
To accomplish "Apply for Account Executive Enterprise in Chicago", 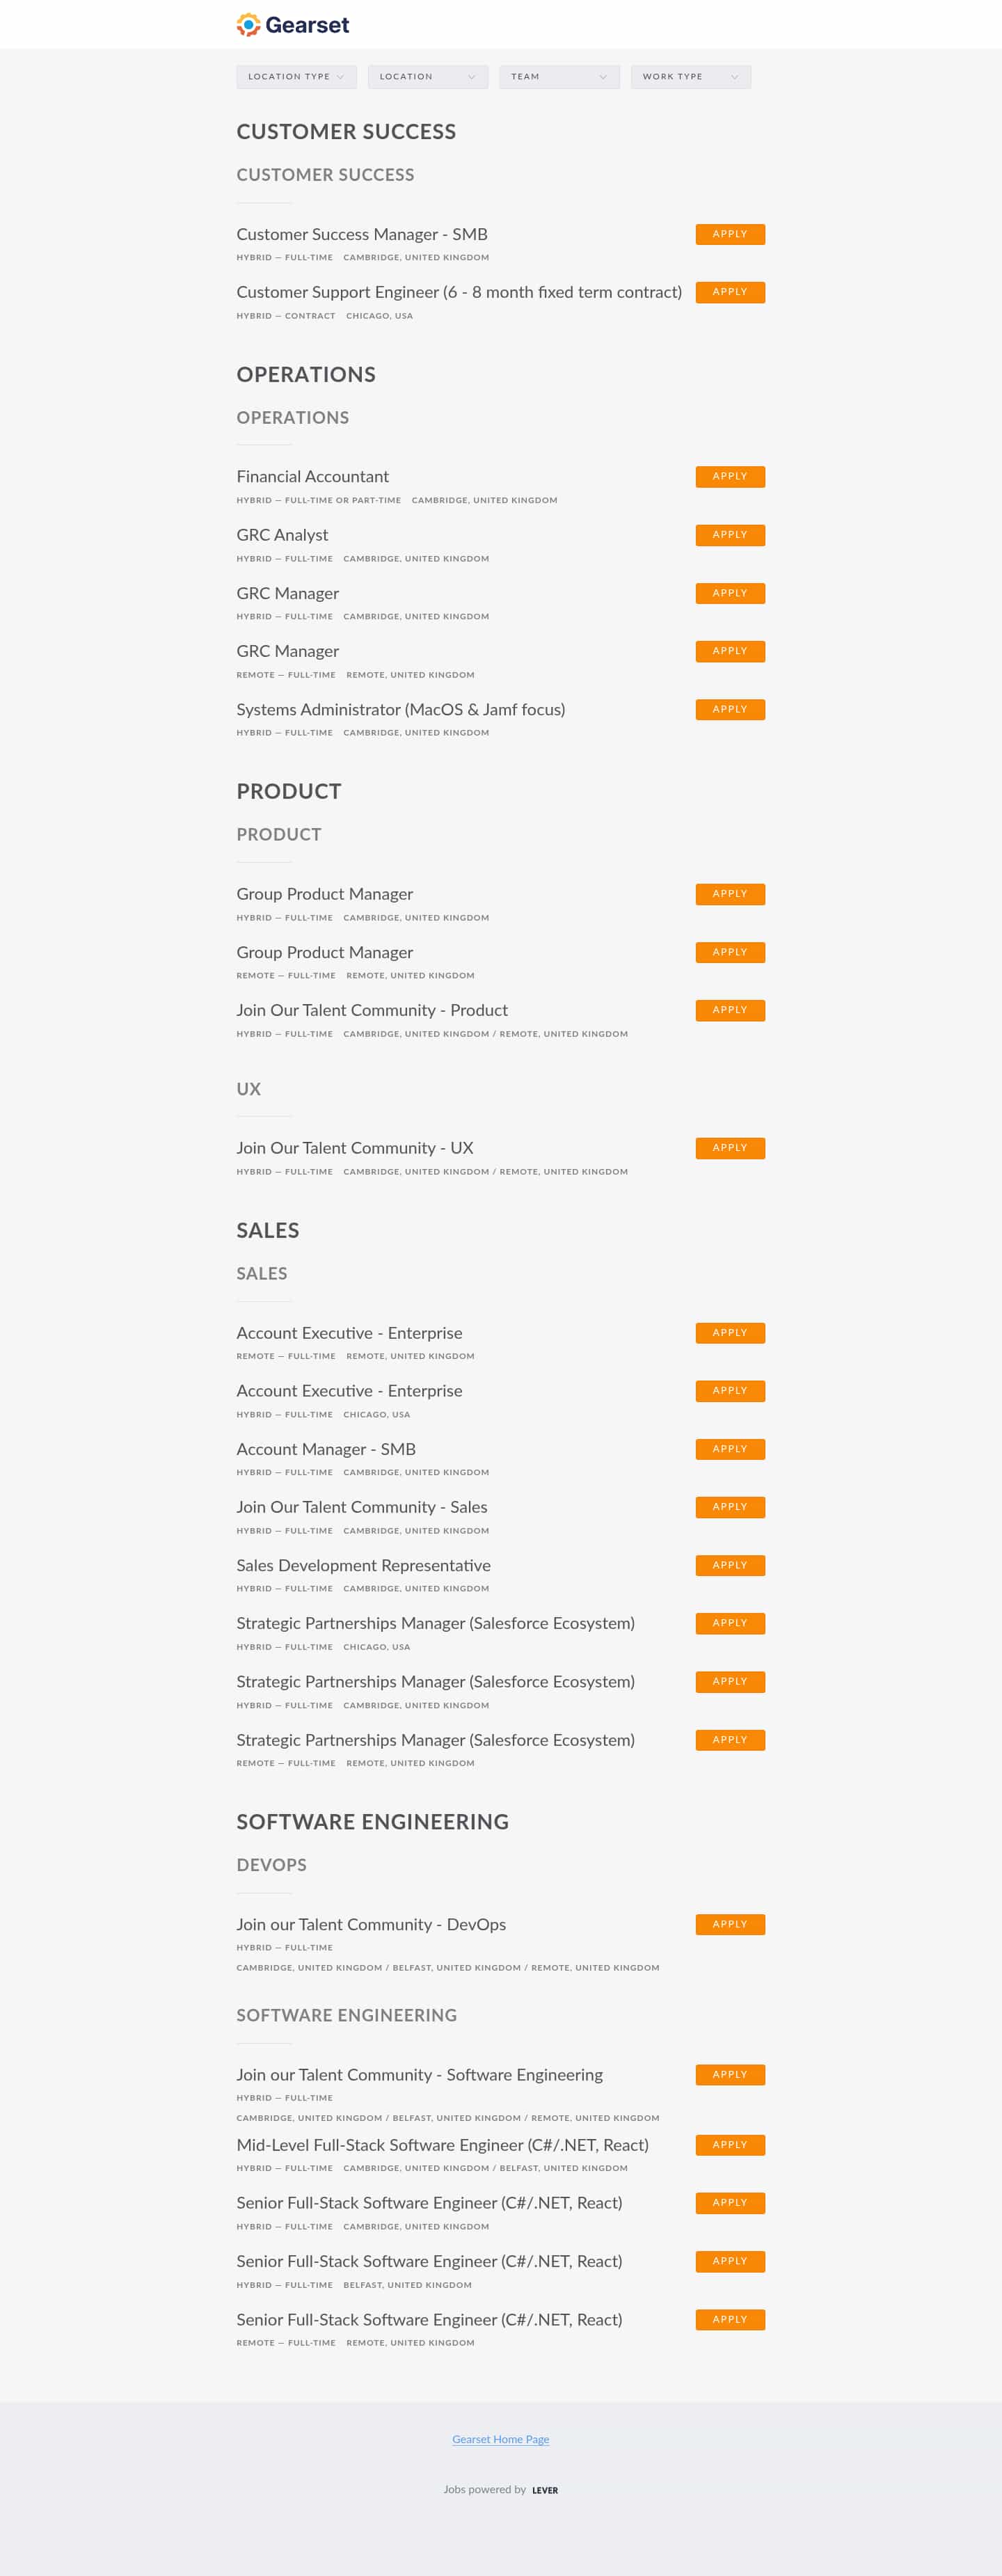I will (x=730, y=1391).
